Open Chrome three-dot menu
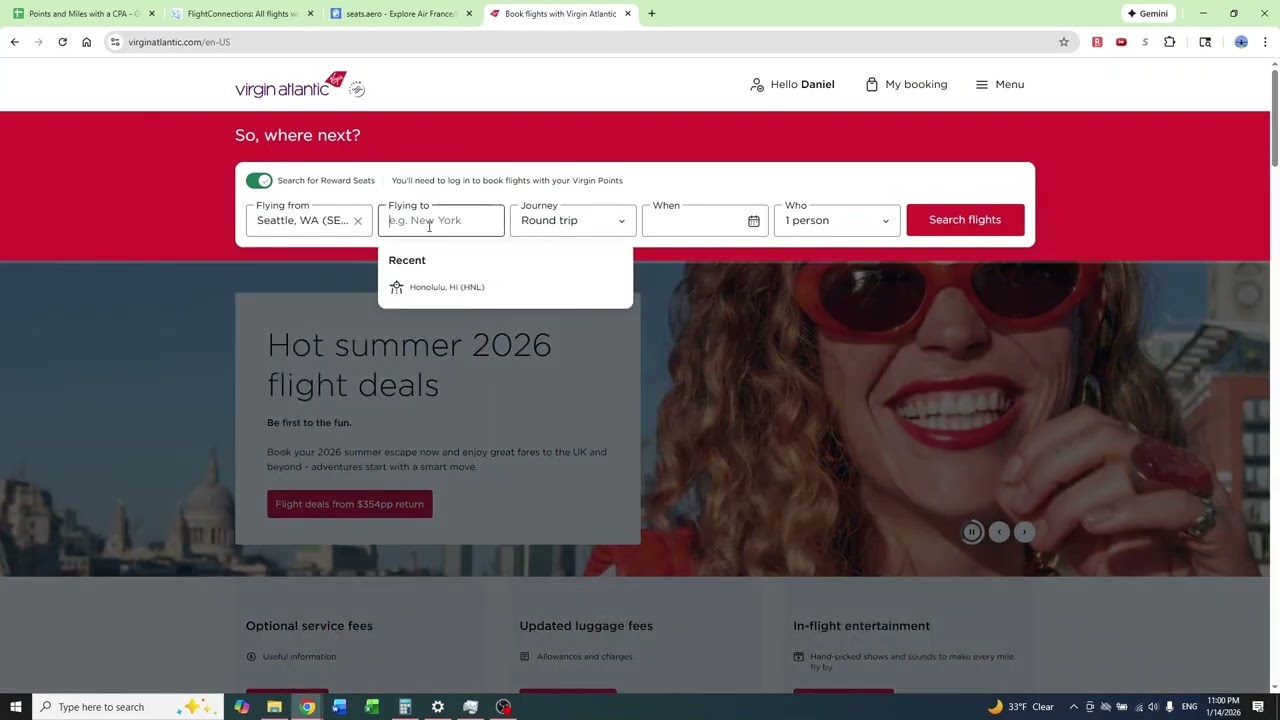This screenshot has width=1280, height=720. [x=1265, y=42]
